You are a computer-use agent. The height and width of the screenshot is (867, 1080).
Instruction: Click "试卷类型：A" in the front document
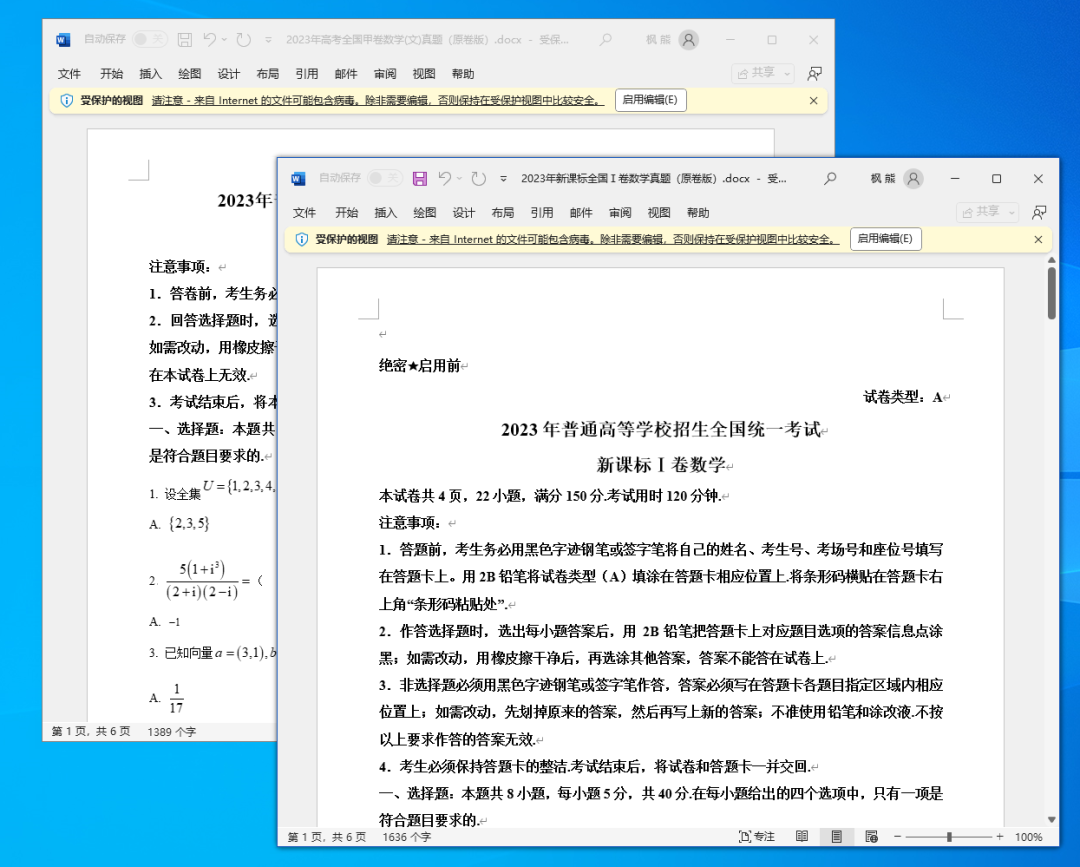(903, 397)
